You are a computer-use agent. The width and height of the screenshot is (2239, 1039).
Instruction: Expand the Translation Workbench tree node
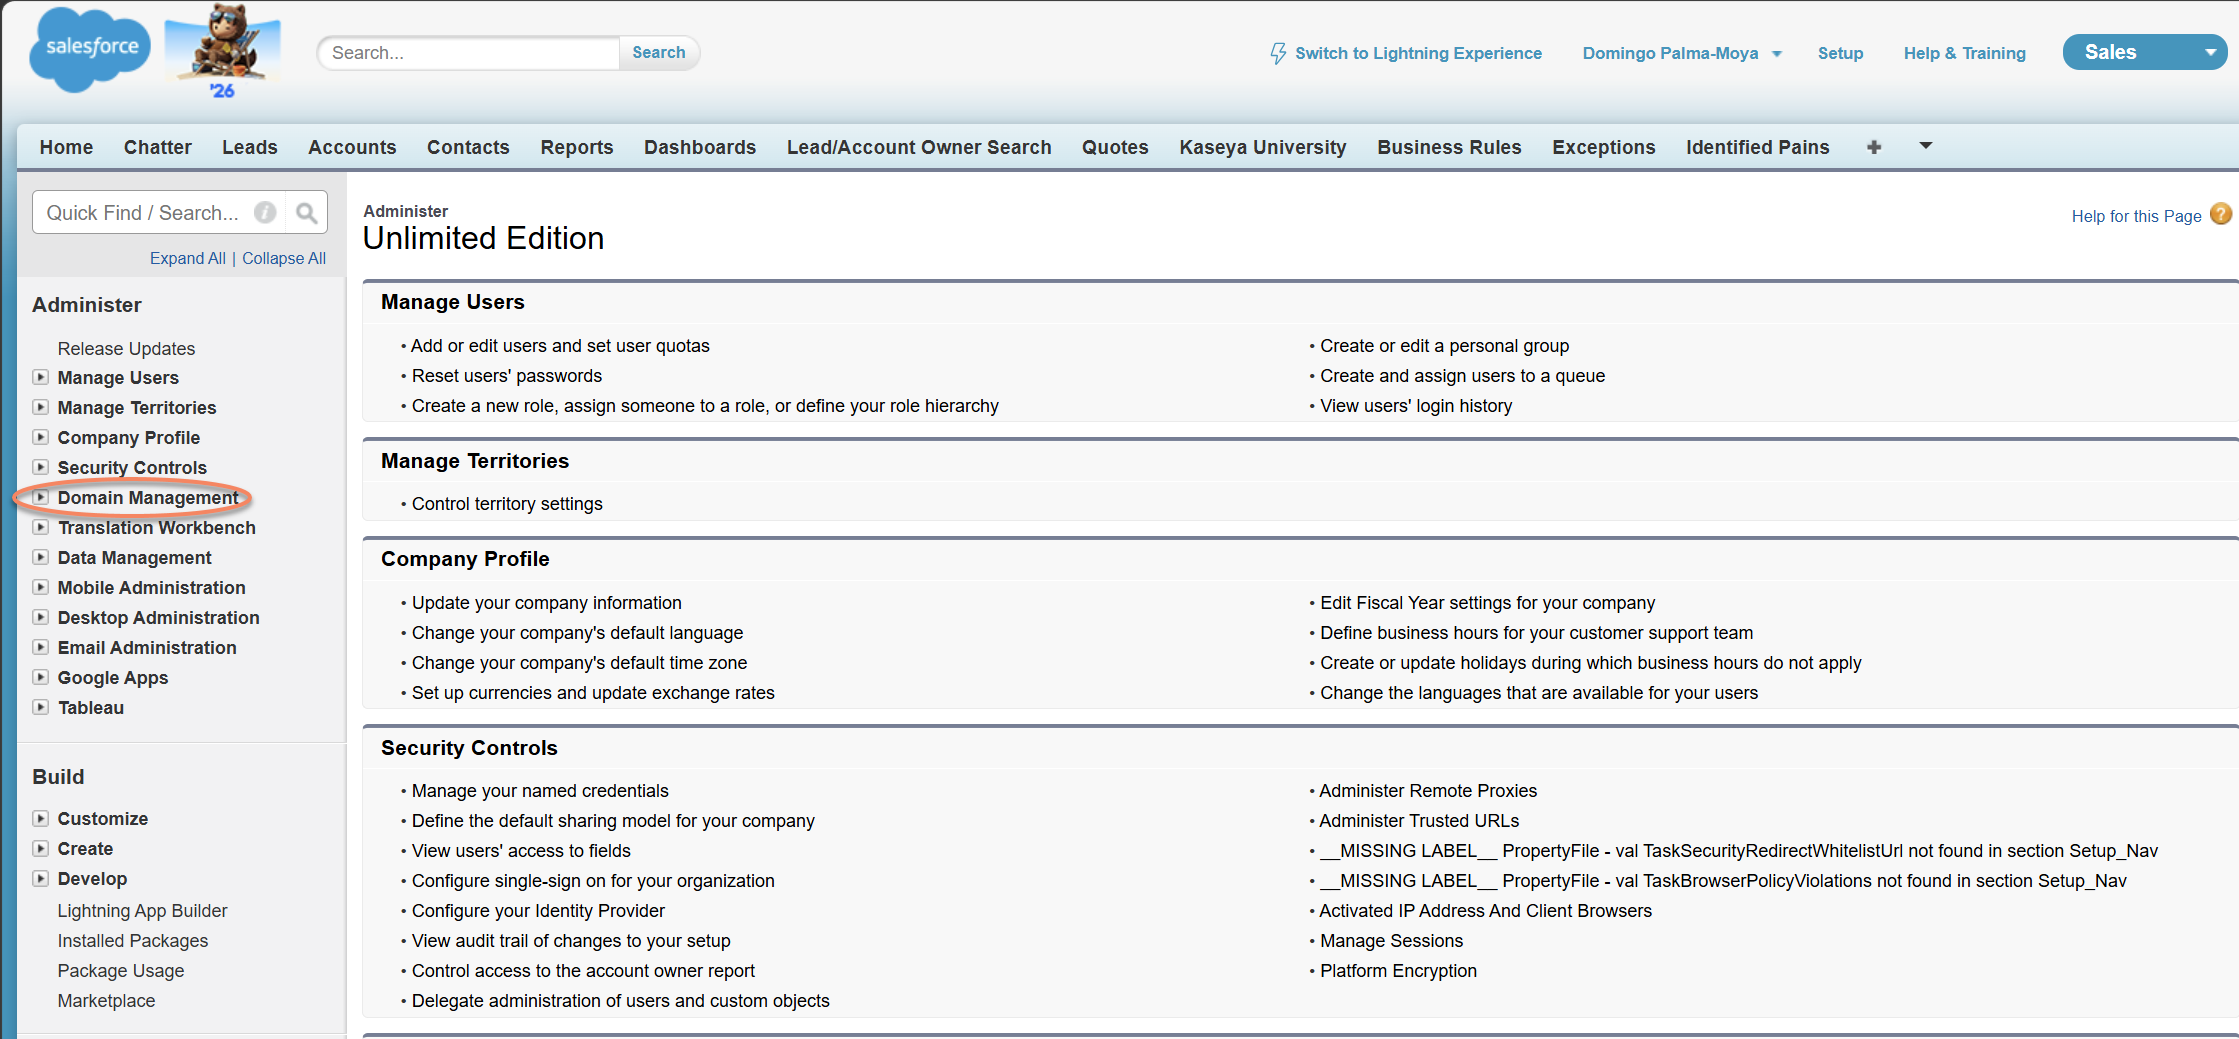pos(41,527)
